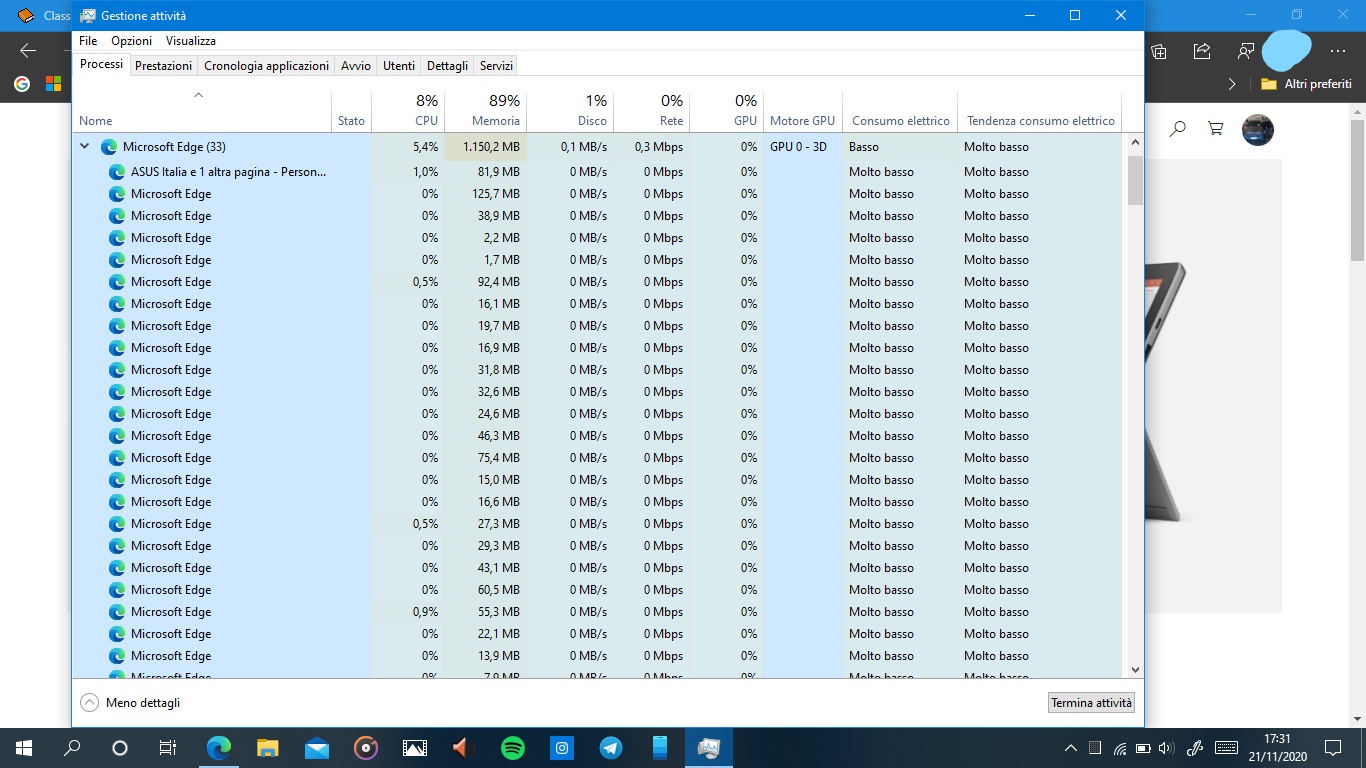The width and height of the screenshot is (1366, 768).
Task: Click the Edge Share icon
Action: tap(1202, 51)
